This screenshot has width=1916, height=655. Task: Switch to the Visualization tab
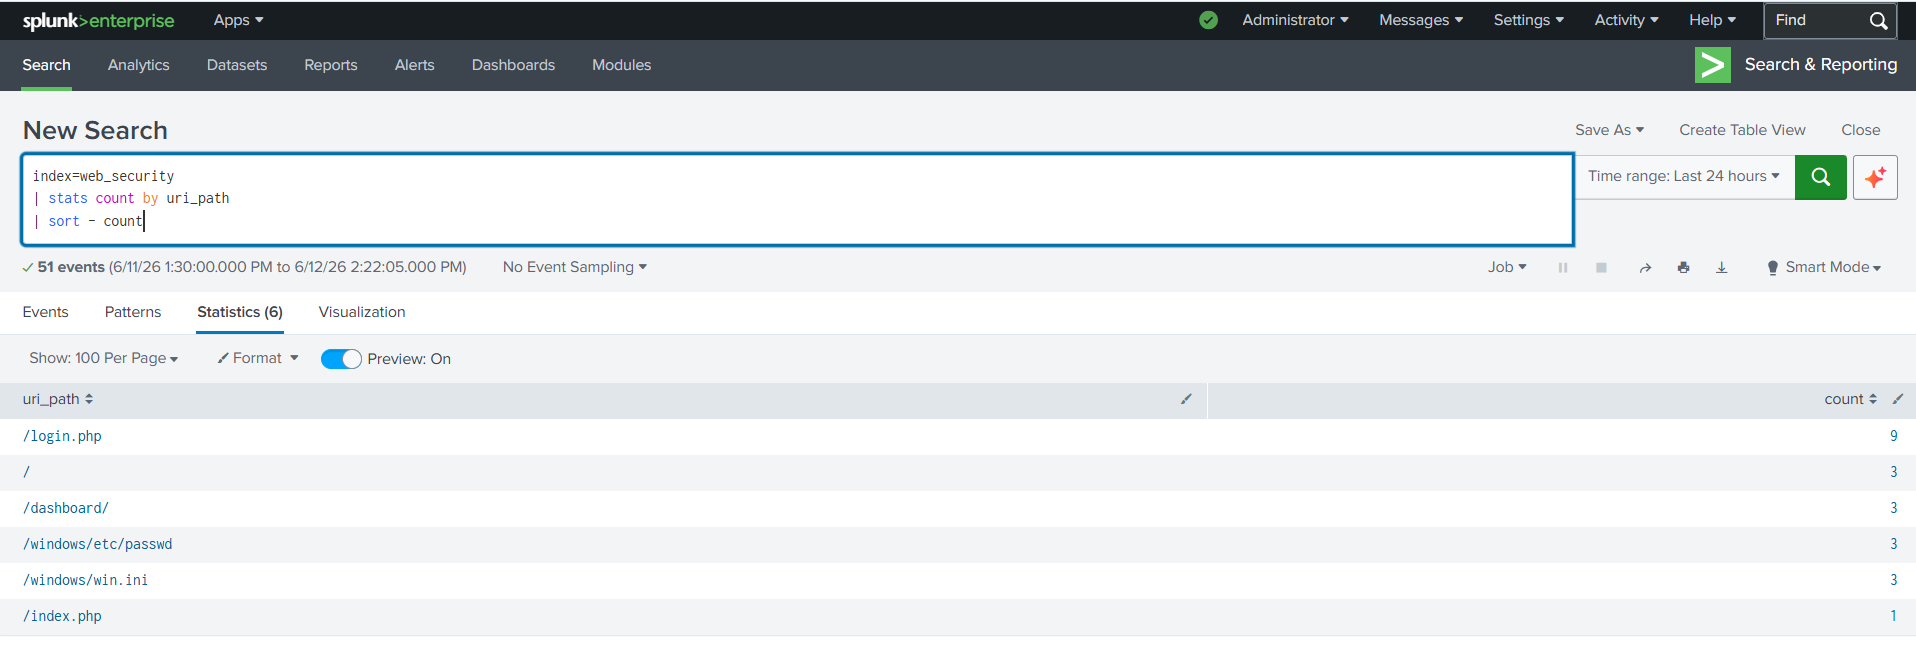(x=362, y=312)
